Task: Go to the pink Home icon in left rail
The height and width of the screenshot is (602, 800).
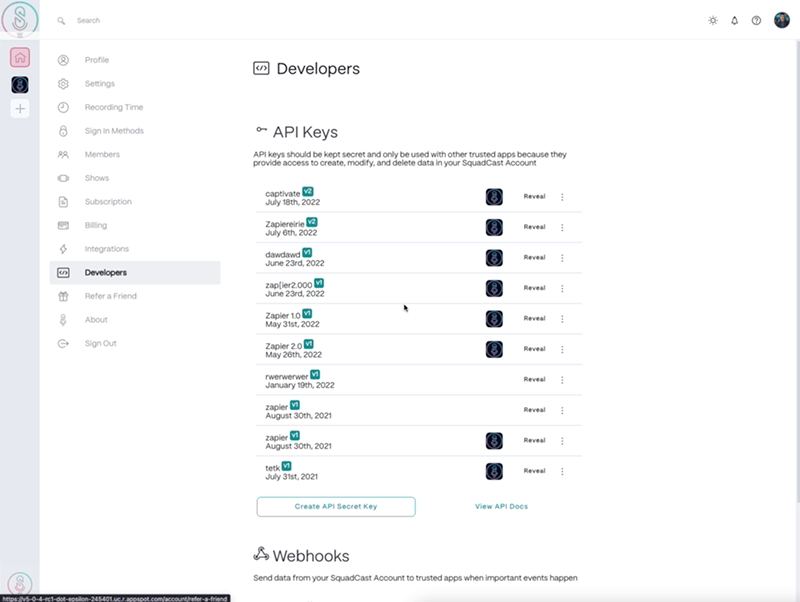Action: tap(20, 57)
